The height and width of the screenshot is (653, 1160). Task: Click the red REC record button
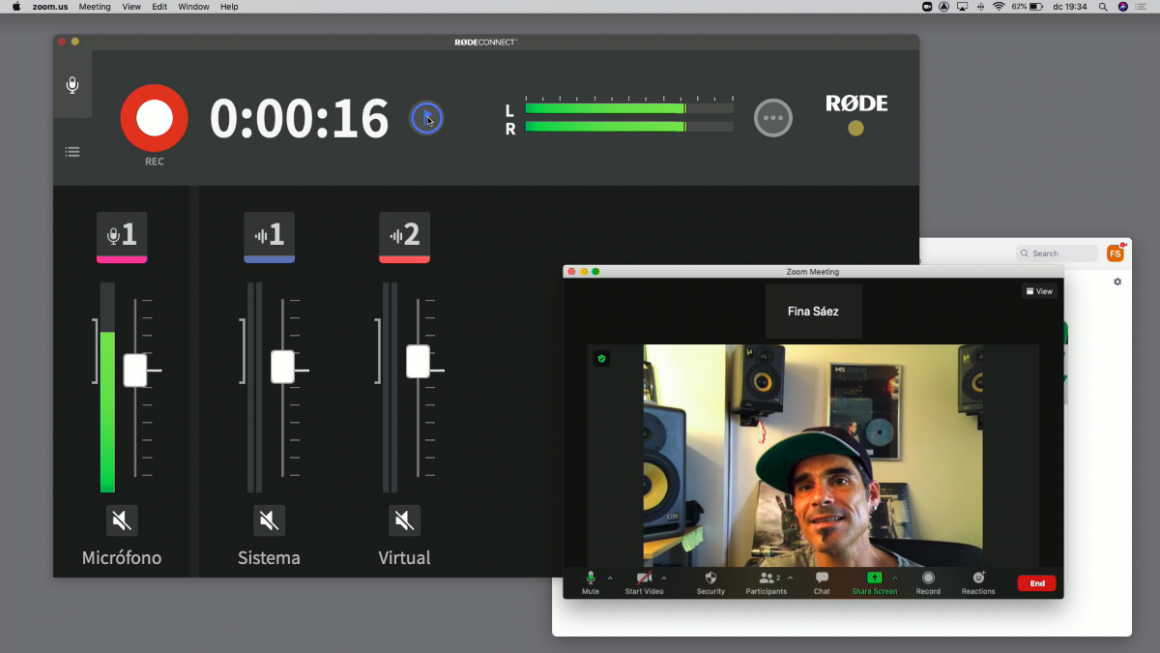point(154,118)
